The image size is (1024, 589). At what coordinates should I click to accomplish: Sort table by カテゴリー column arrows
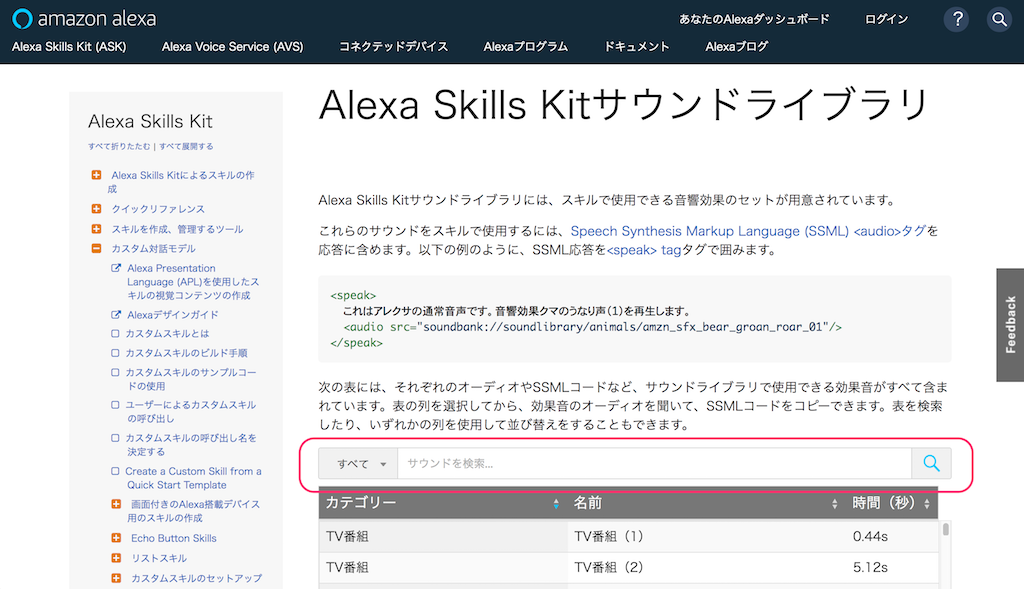[x=556, y=503]
